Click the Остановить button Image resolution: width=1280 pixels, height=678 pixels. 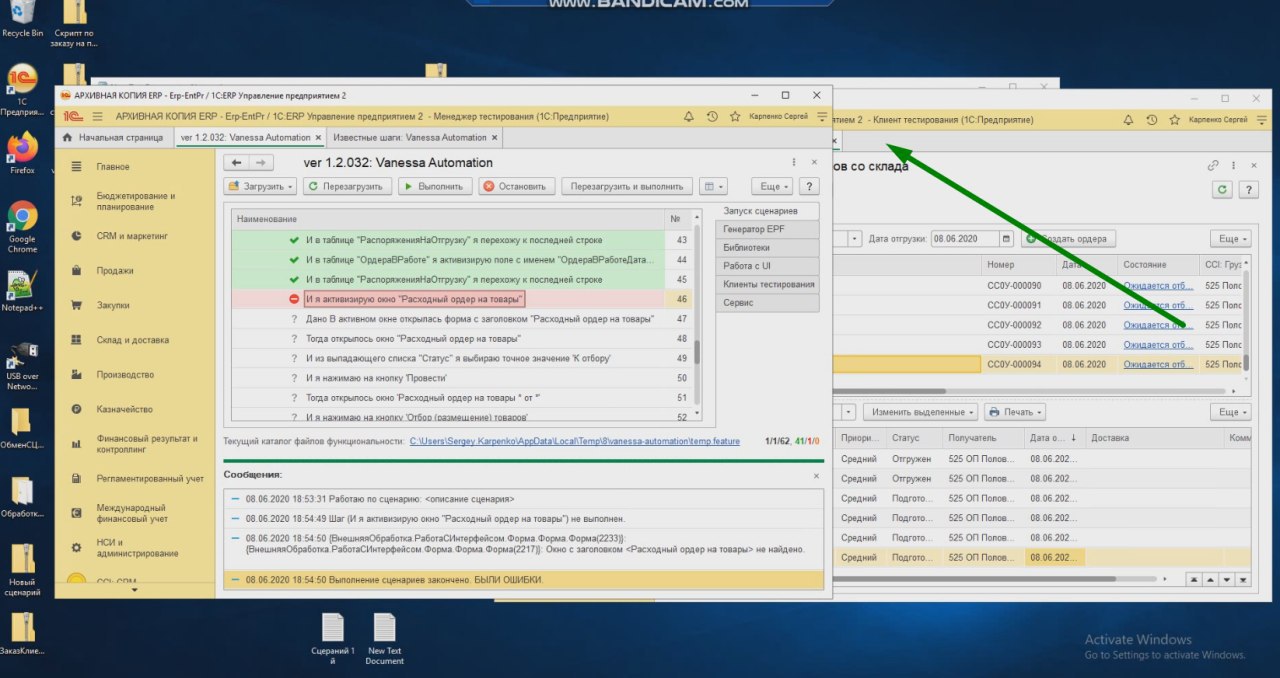tap(516, 186)
